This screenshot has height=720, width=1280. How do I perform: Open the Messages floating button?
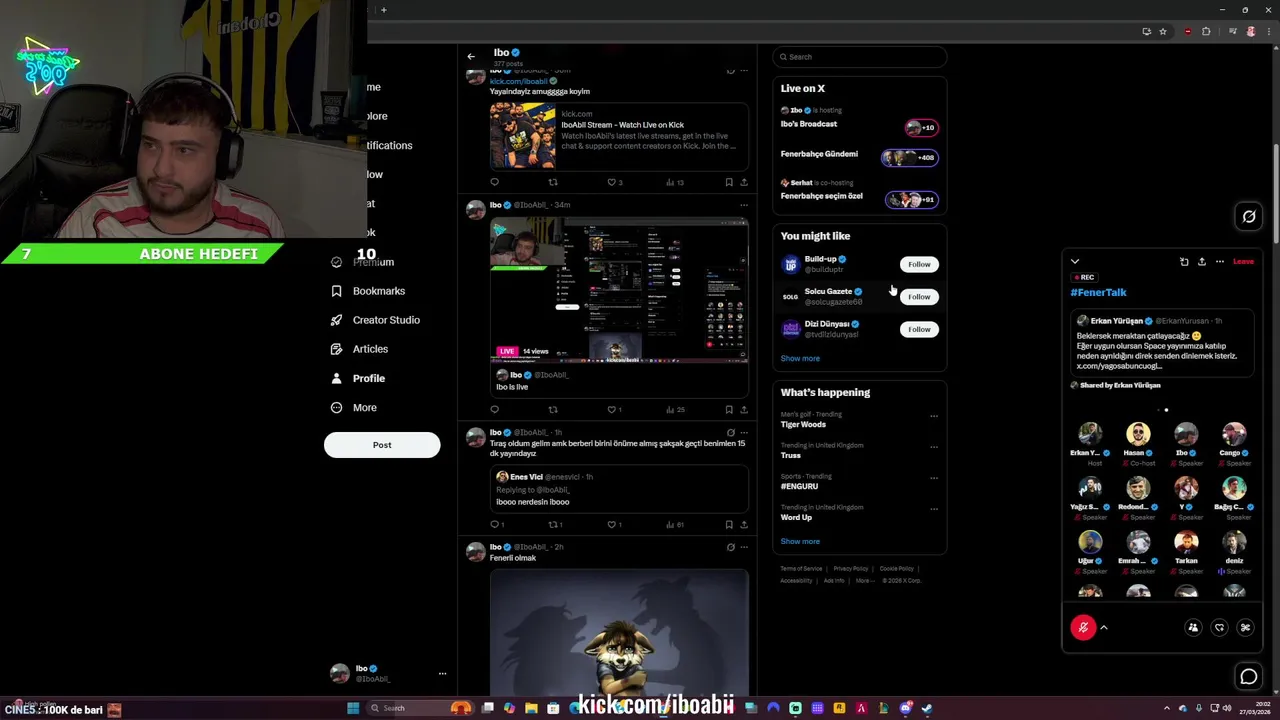coord(1249,677)
